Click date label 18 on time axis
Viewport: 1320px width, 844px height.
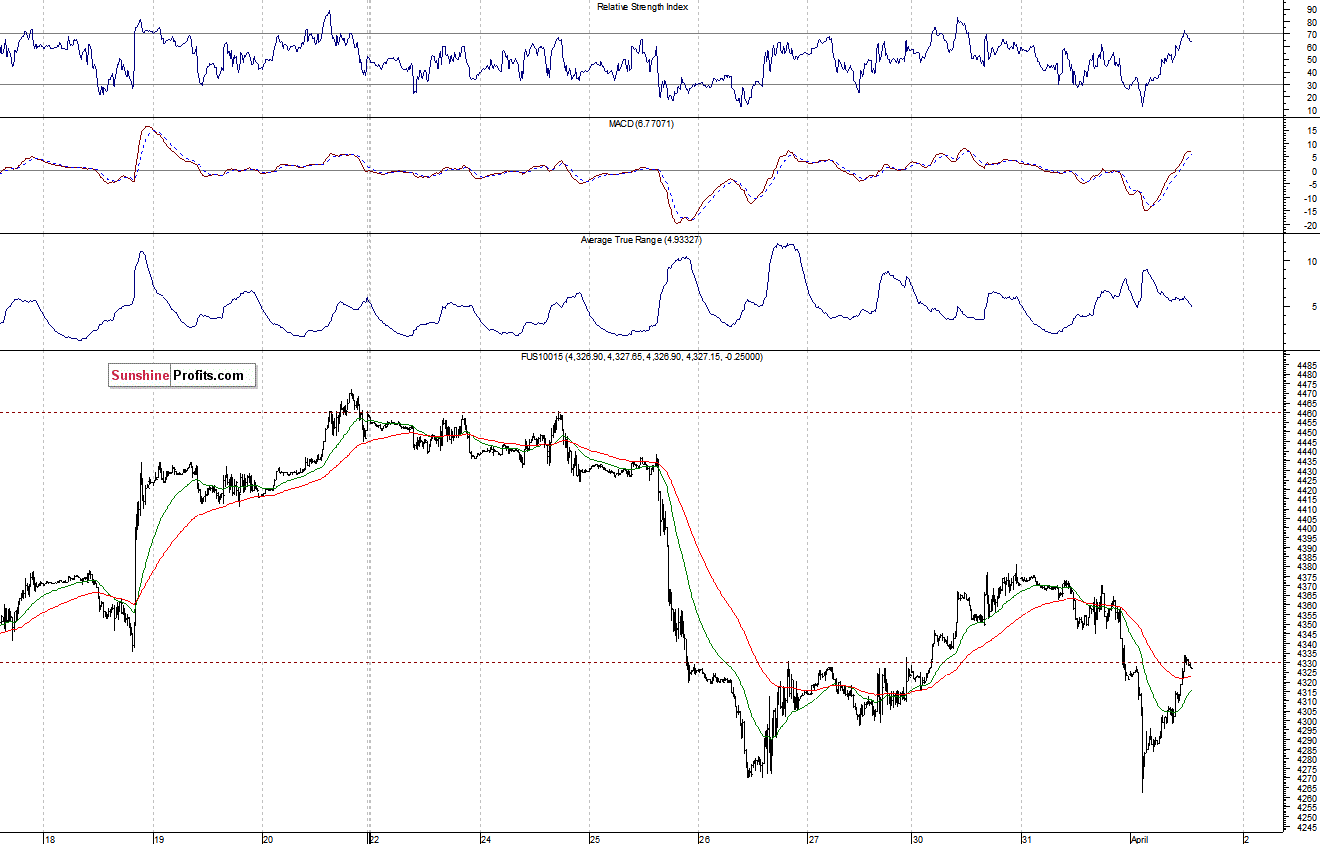[x=49, y=839]
